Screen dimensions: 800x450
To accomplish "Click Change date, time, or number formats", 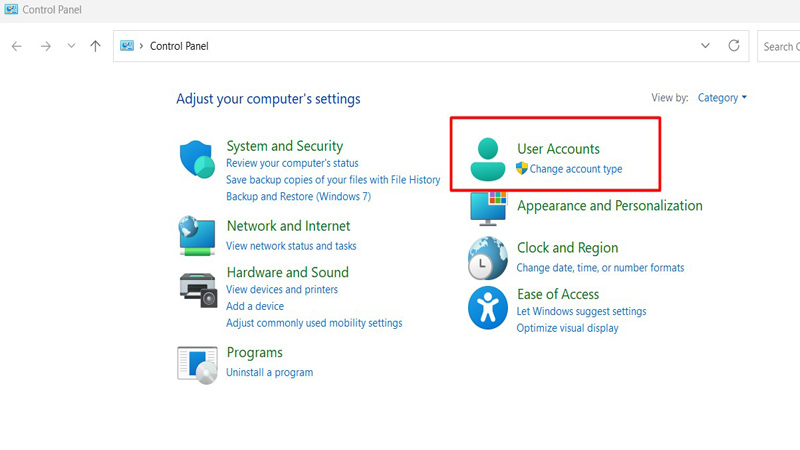I will point(600,268).
